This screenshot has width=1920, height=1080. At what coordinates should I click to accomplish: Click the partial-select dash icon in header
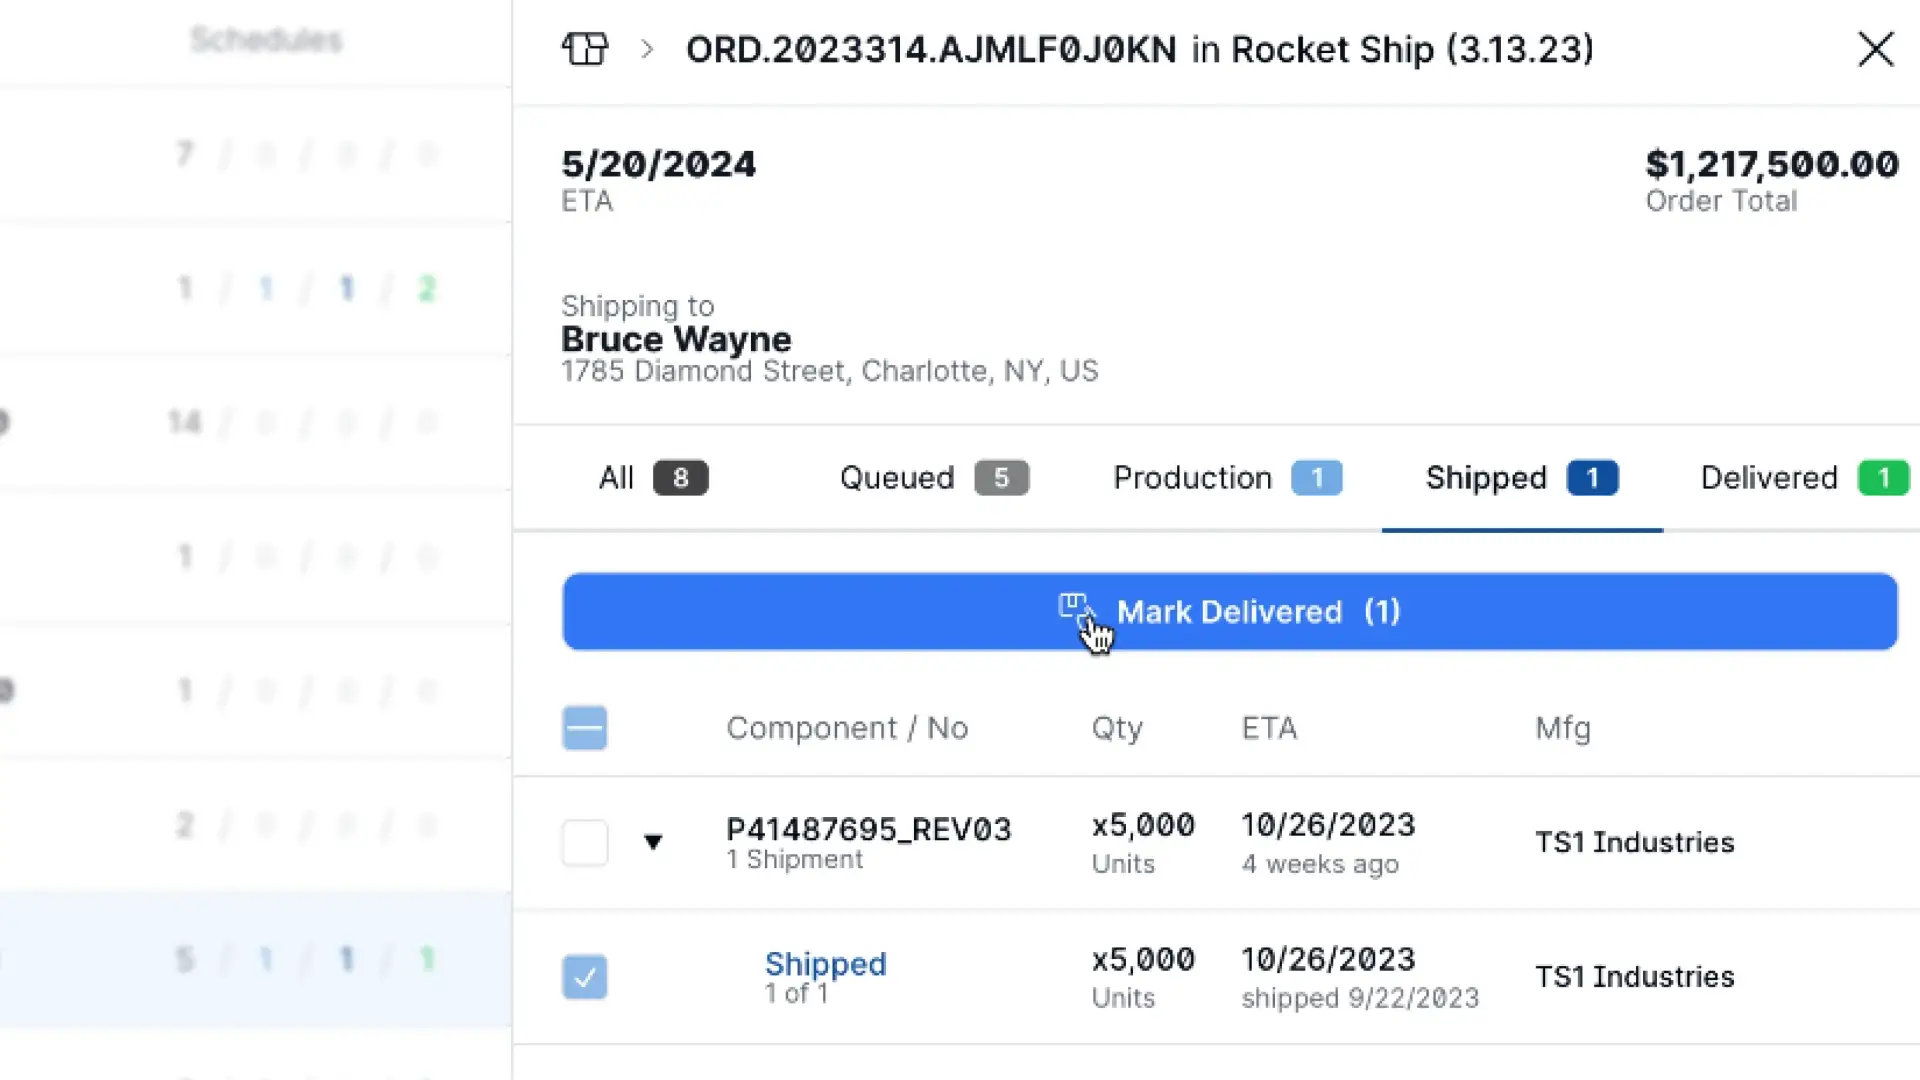point(584,727)
